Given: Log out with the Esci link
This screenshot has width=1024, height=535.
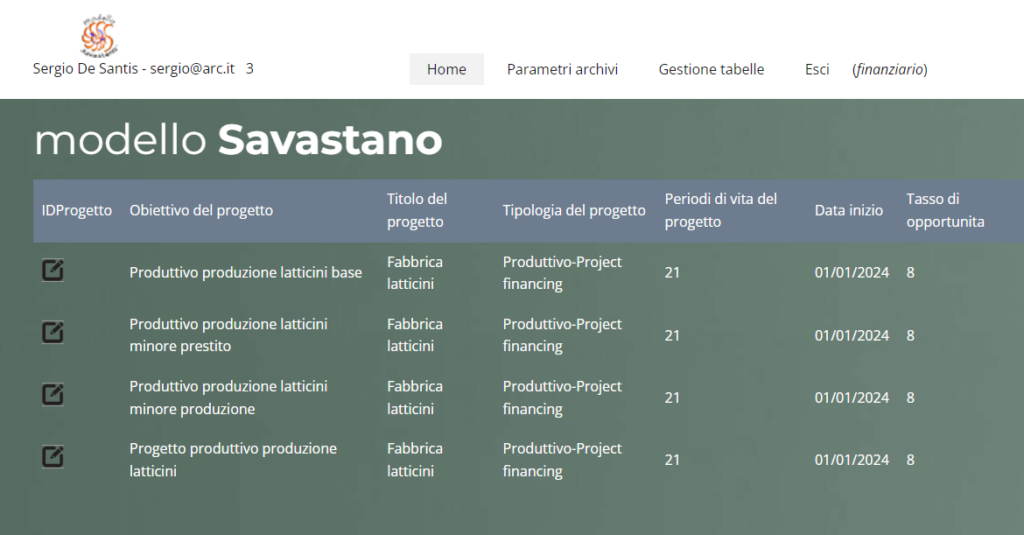Looking at the screenshot, I should point(817,69).
